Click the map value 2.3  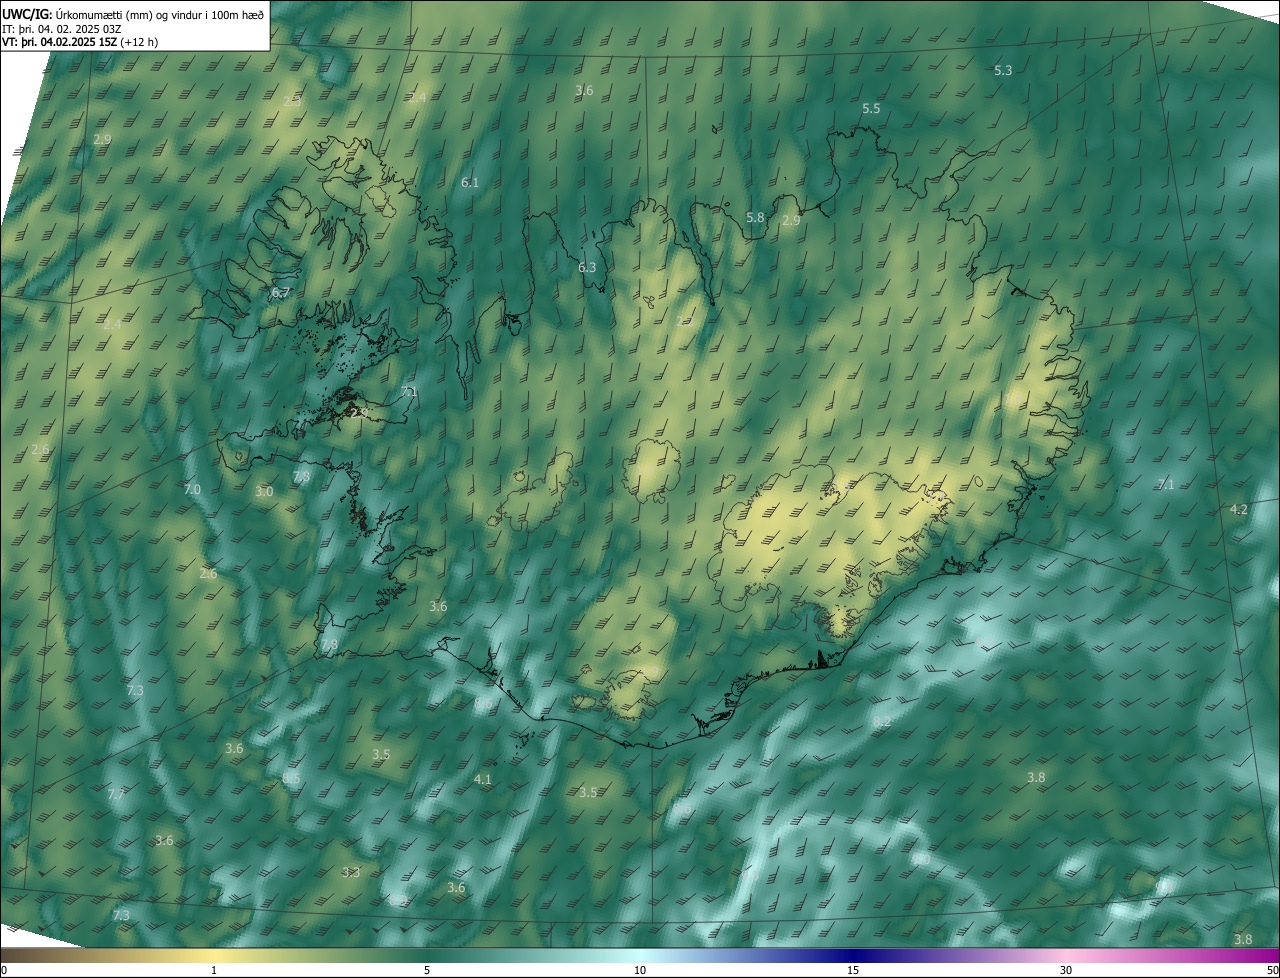(x=292, y=101)
